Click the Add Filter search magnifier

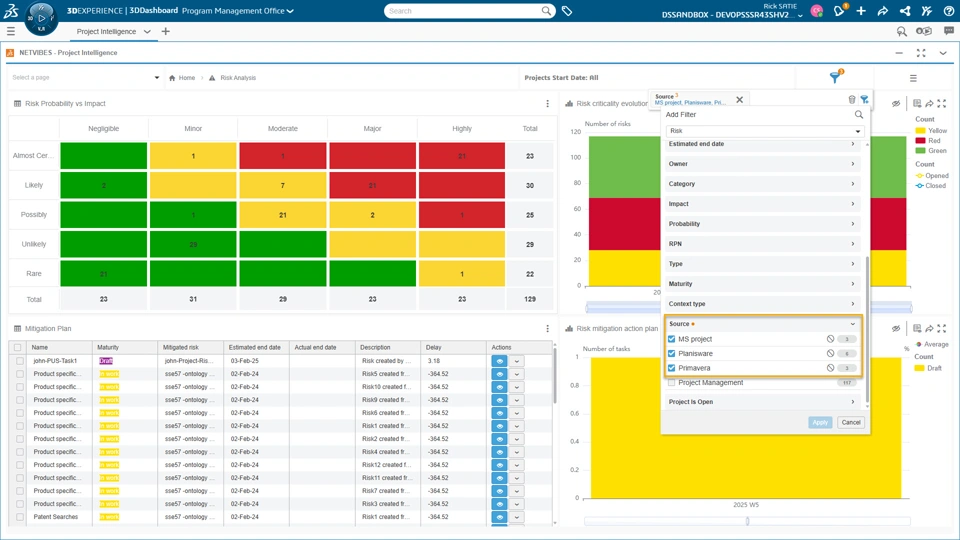858,114
